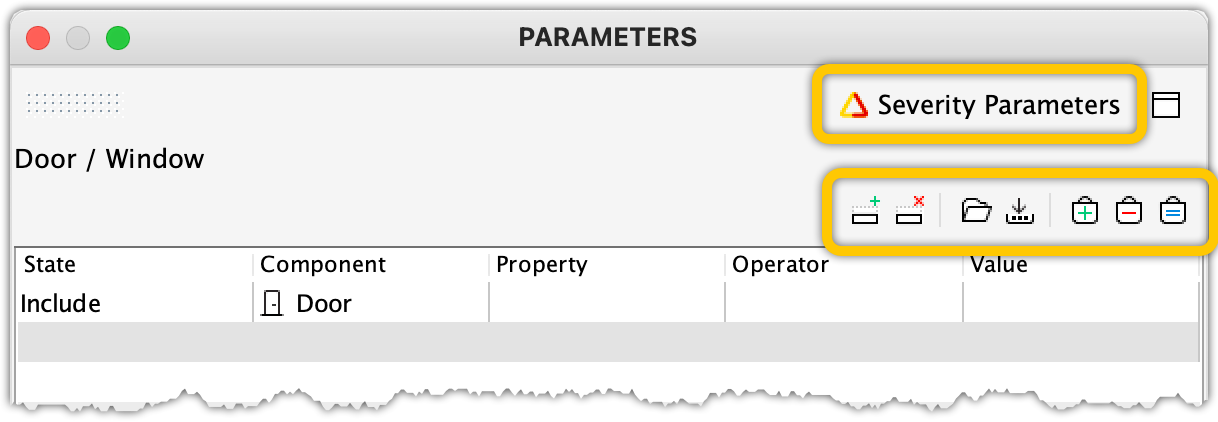Click the blue equals basket icon

[1173, 211]
